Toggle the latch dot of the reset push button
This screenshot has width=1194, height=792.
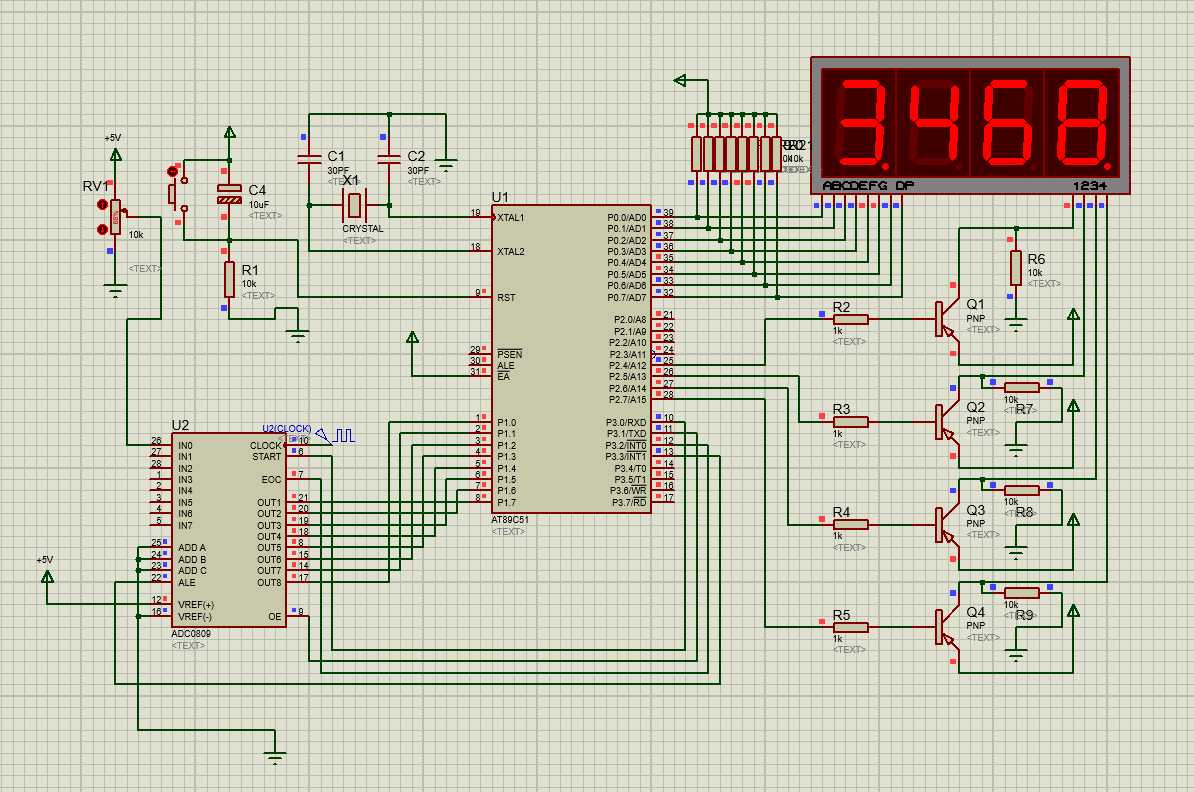(171, 172)
